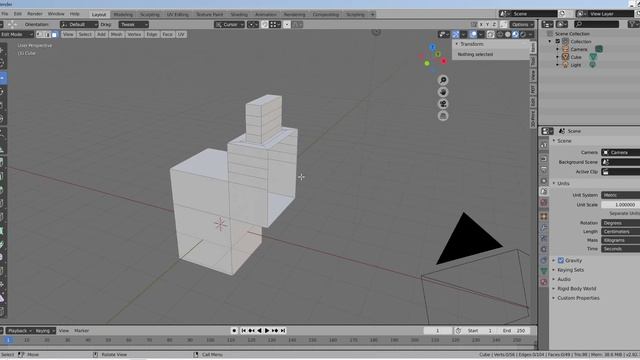Switch to wireframe viewport shading
This screenshot has height=360, width=640.
500,35
